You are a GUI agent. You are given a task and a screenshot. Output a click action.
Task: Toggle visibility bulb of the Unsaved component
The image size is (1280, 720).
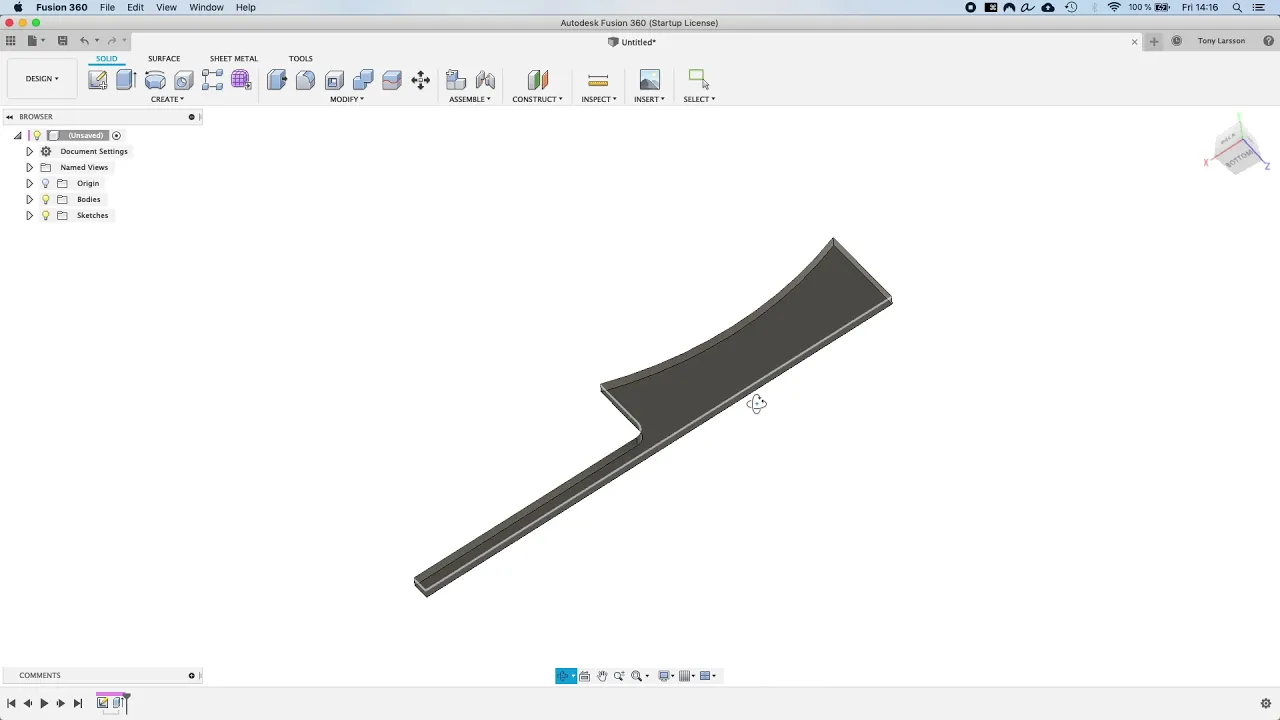[37, 135]
